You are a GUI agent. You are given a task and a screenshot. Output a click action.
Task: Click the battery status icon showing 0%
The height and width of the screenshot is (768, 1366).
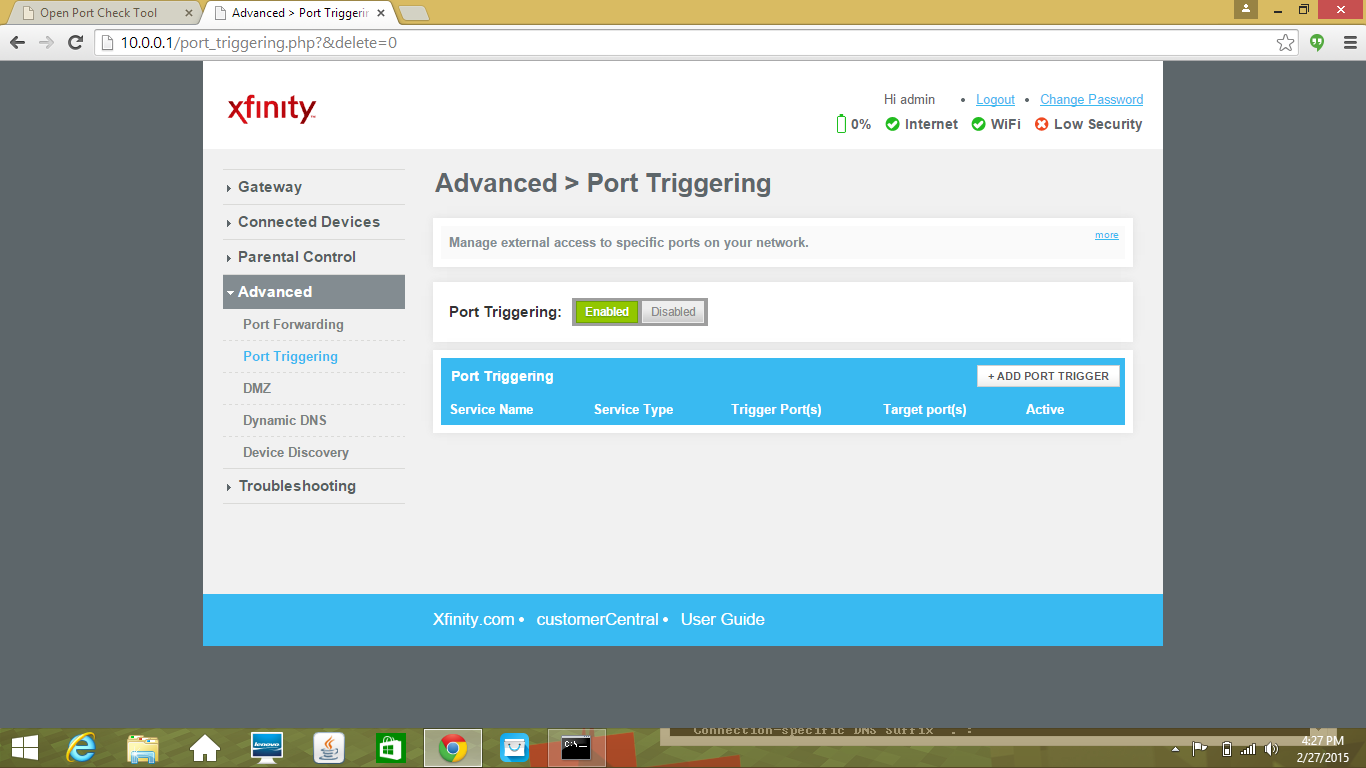pos(841,123)
